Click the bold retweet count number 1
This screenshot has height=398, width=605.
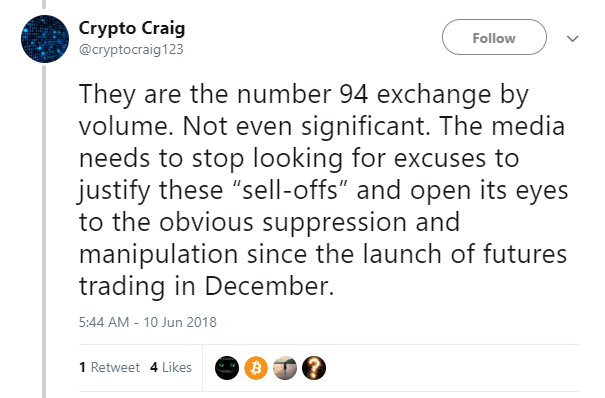82,367
